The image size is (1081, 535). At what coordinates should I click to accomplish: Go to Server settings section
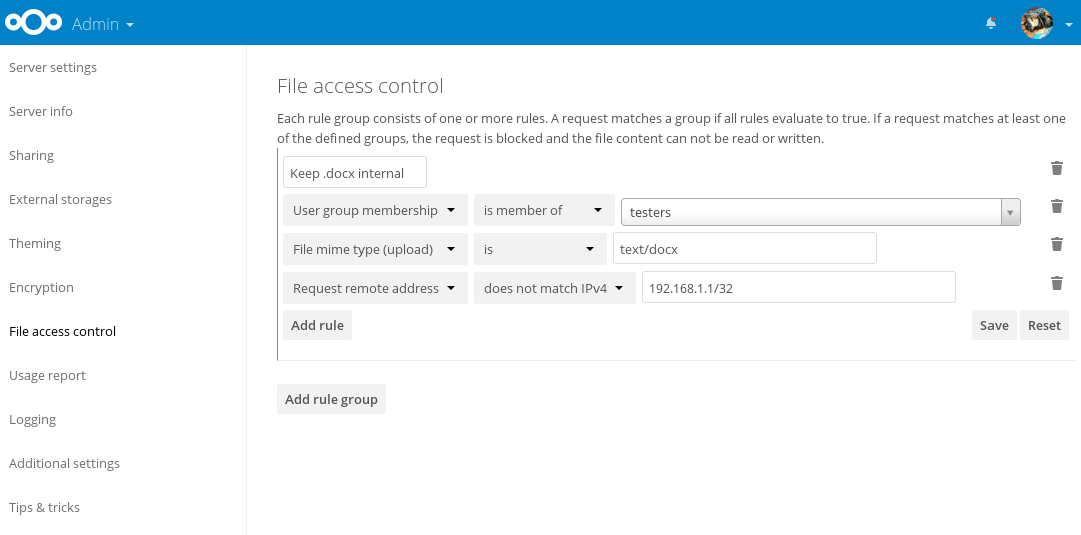point(53,68)
